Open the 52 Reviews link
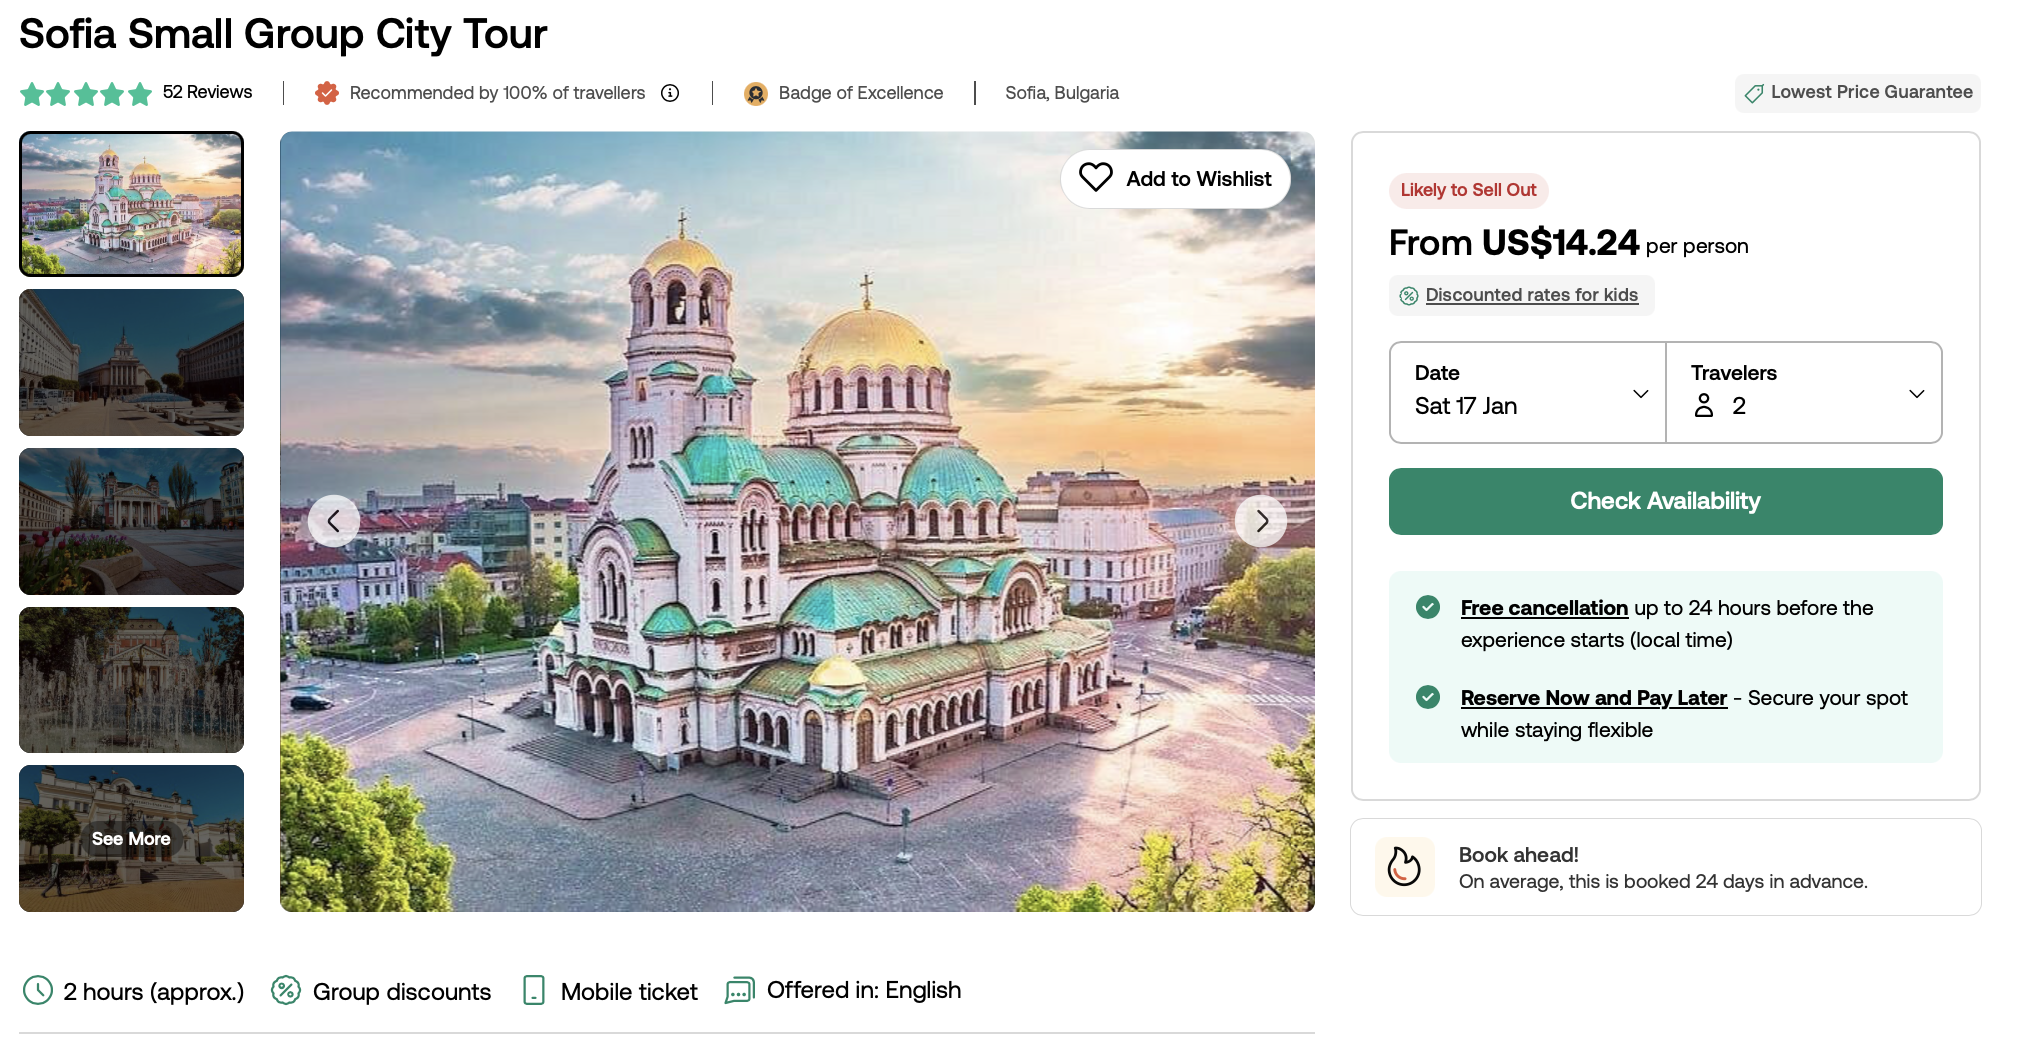This screenshot has width=2030, height=1054. click(x=207, y=92)
